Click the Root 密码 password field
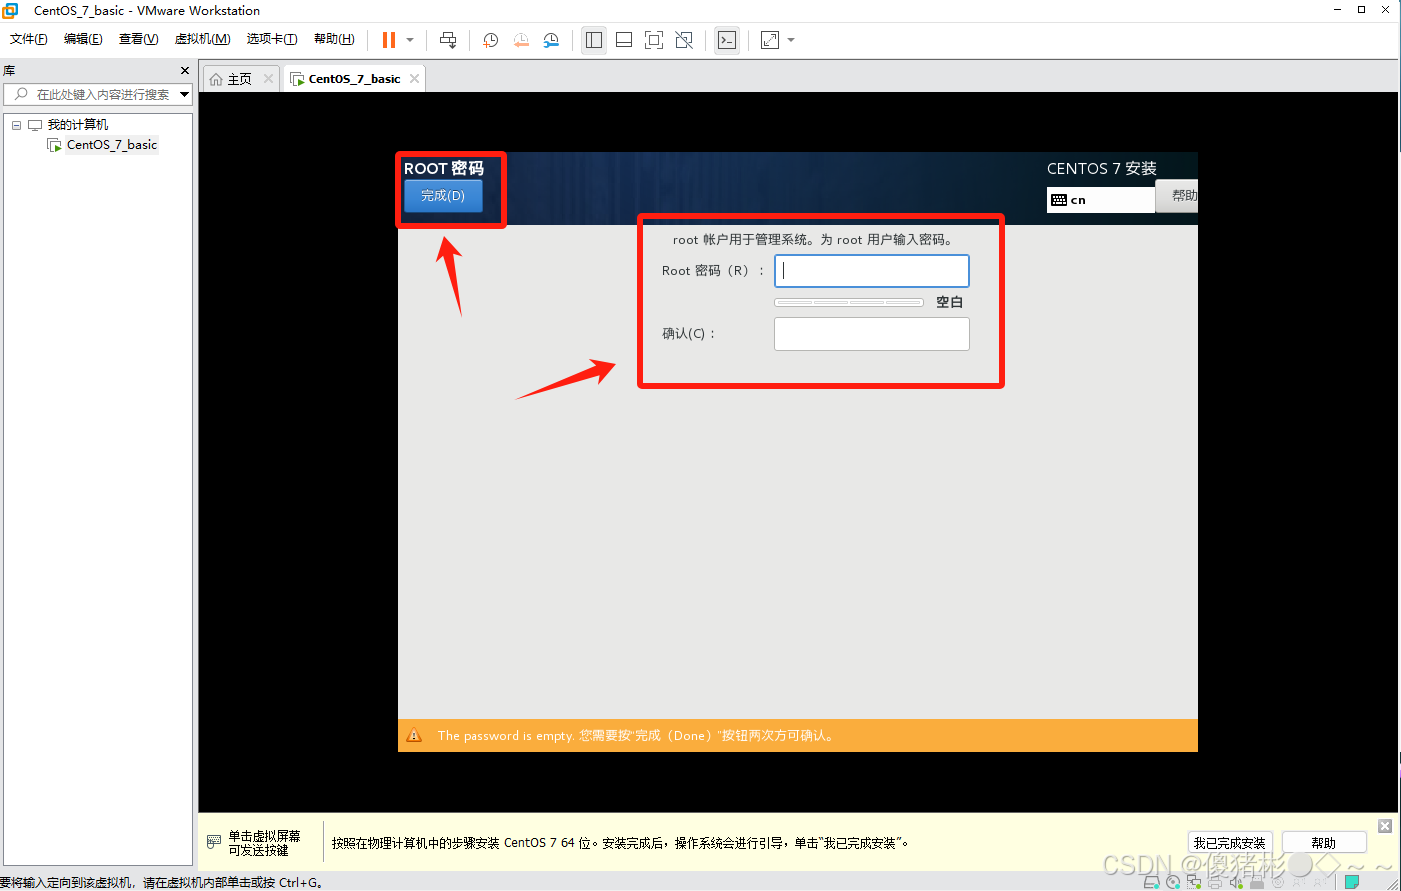 (x=872, y=271)
